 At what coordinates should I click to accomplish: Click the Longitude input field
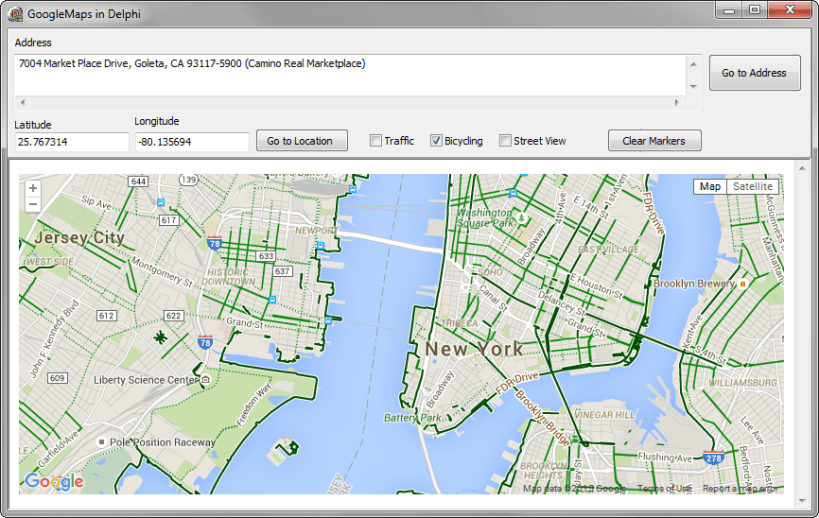click(x=192, y=142)
